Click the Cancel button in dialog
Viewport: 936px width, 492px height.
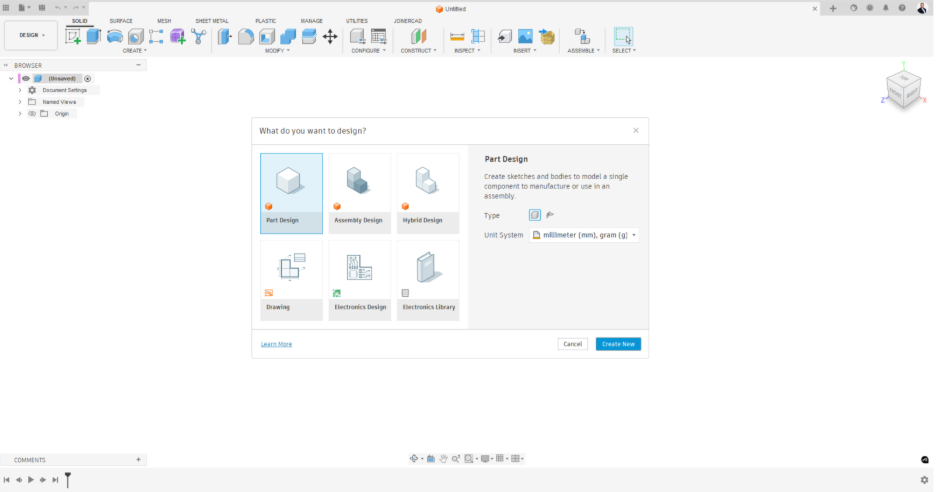[x=572, y=344]
